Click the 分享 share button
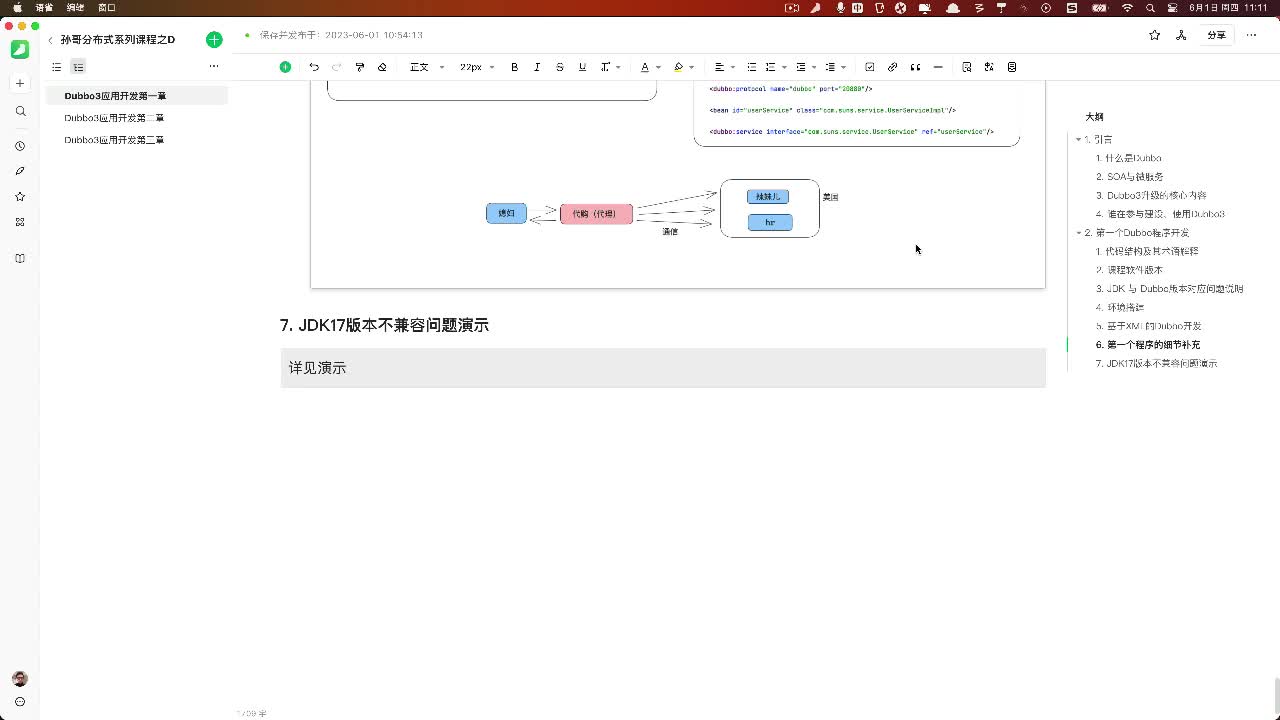The height and width of the screenshot is (720, 1280). pos(1216,35)
